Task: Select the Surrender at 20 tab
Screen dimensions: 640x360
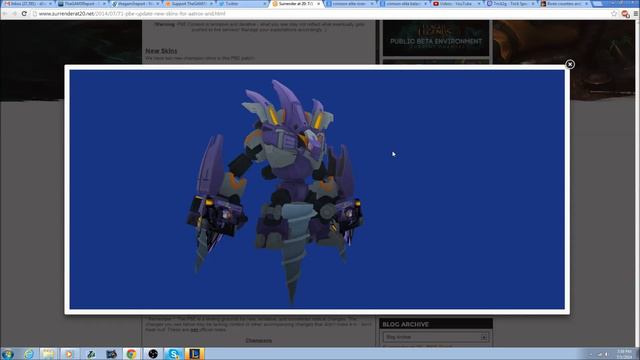Action: 295,4
